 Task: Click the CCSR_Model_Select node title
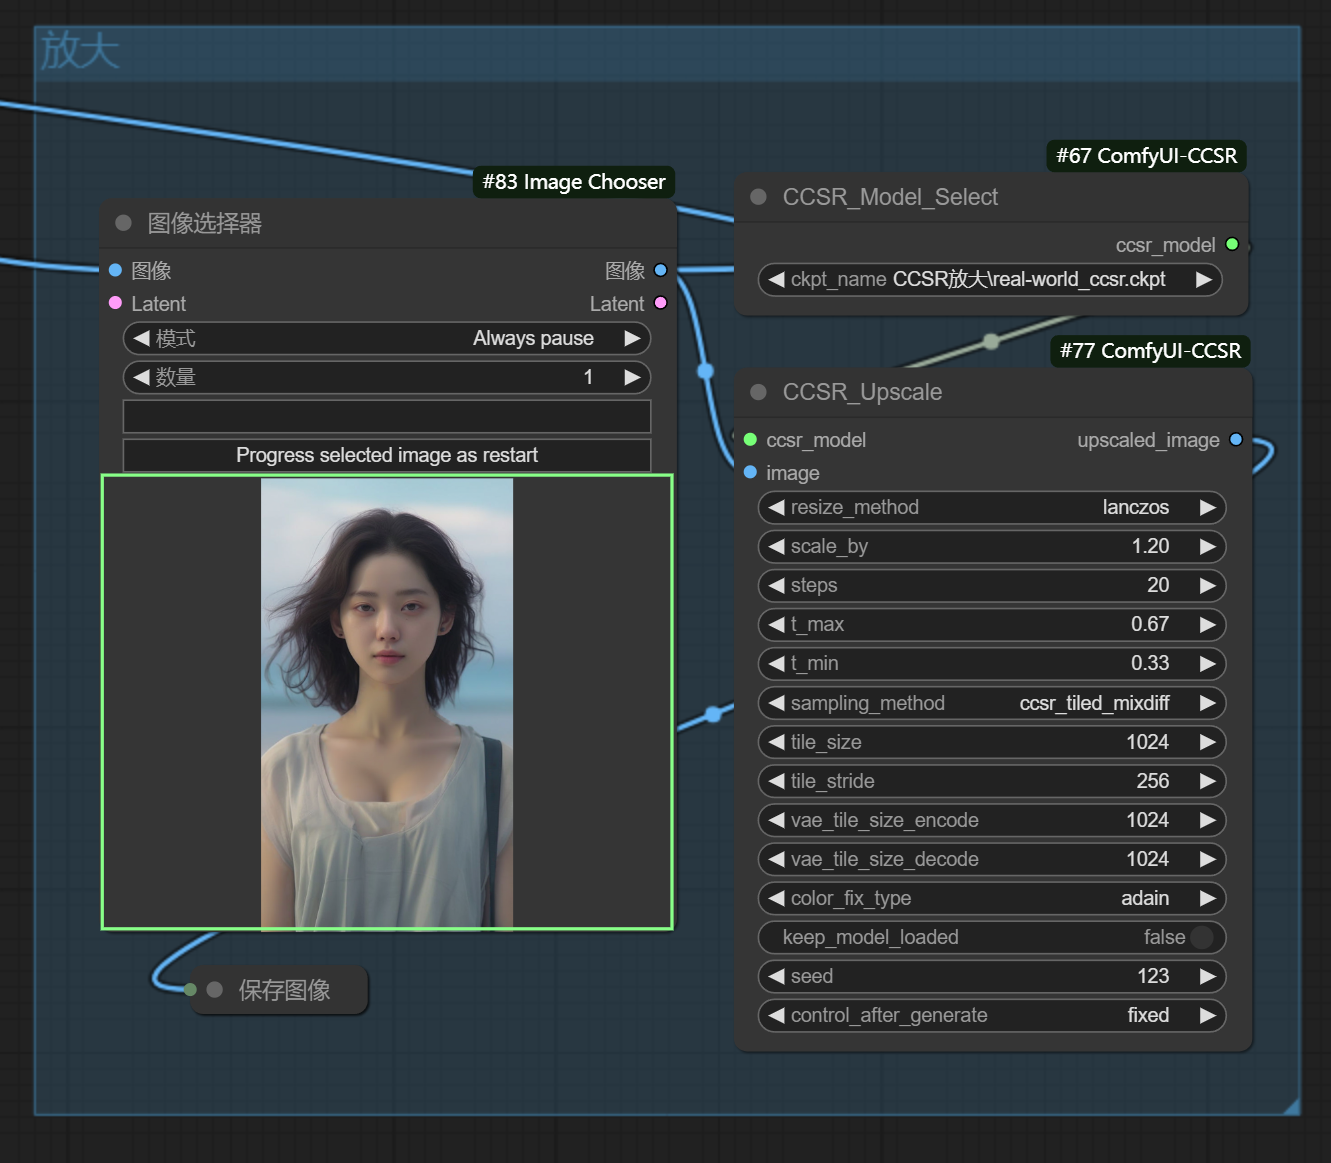890,197
